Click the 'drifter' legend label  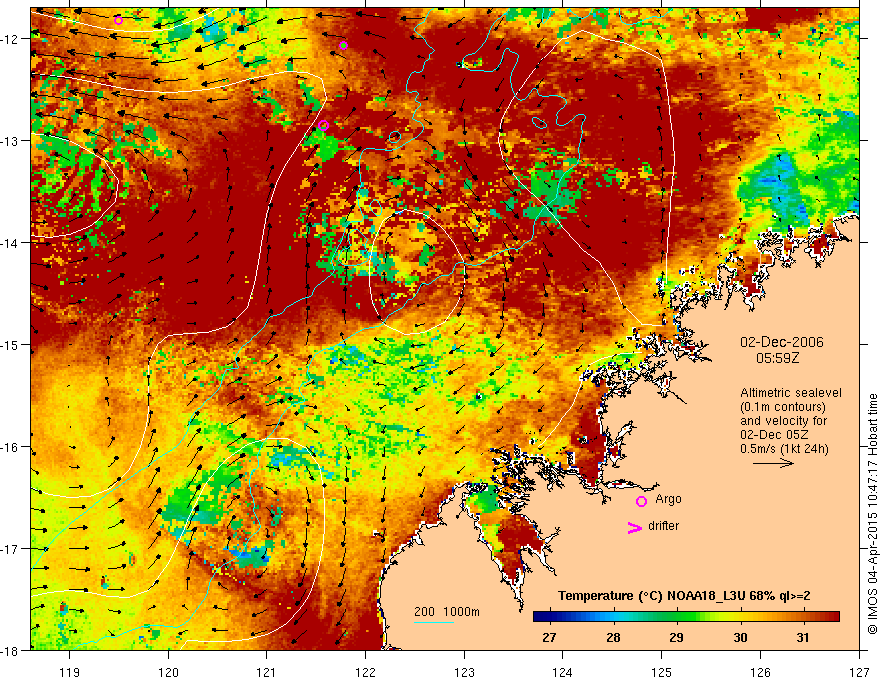[663, 526]
